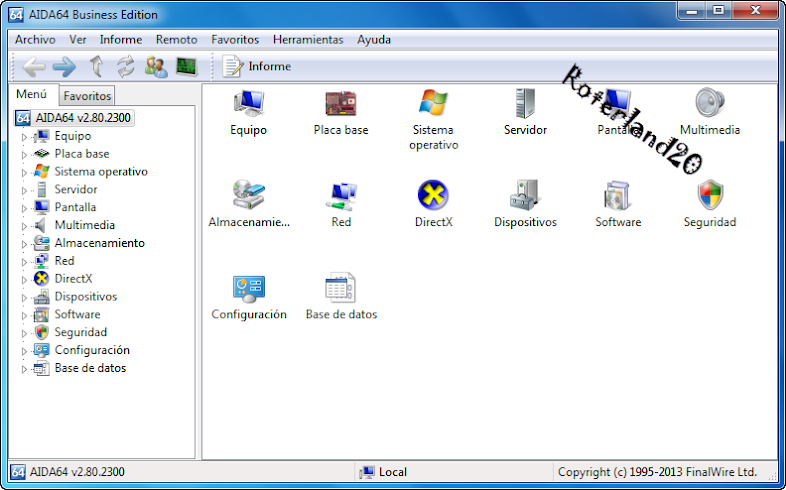Expand the Servidor tree node
This screenshot has width=786, height=490.
coord(24,190)
